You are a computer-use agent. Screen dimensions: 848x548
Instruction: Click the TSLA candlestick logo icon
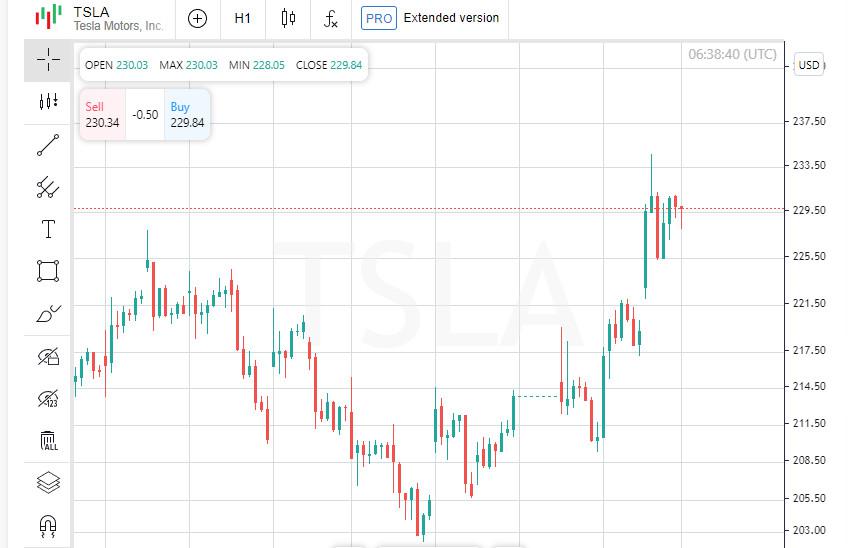(49, 16)
